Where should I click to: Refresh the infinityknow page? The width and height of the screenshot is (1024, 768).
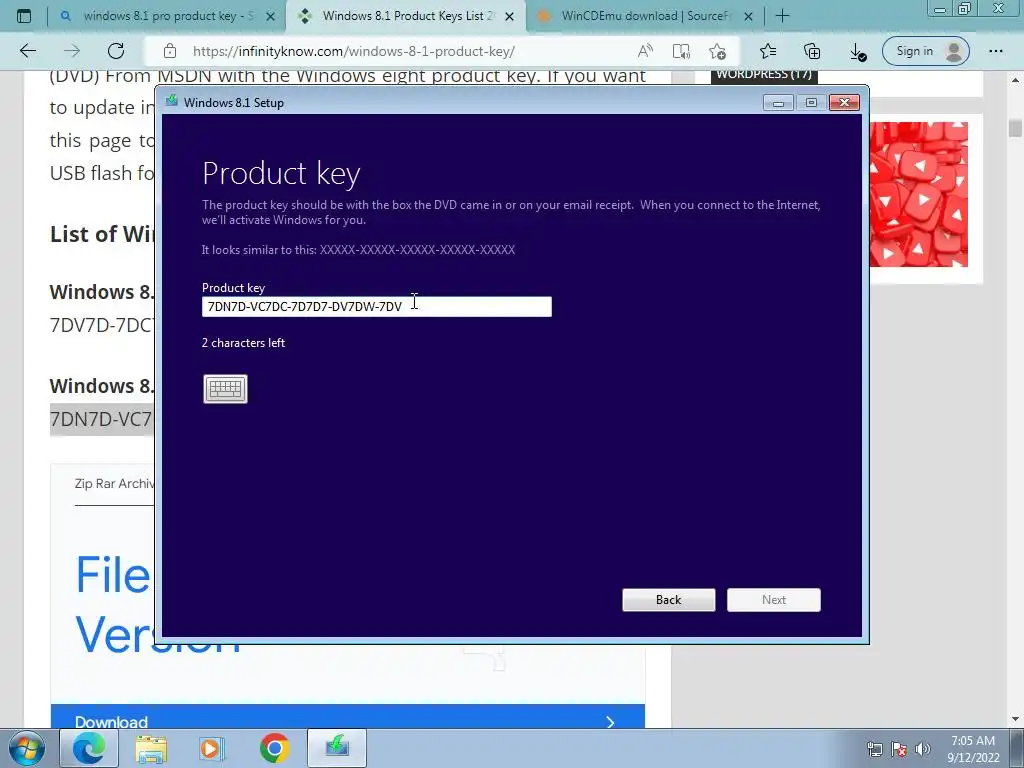coord(116,51)
